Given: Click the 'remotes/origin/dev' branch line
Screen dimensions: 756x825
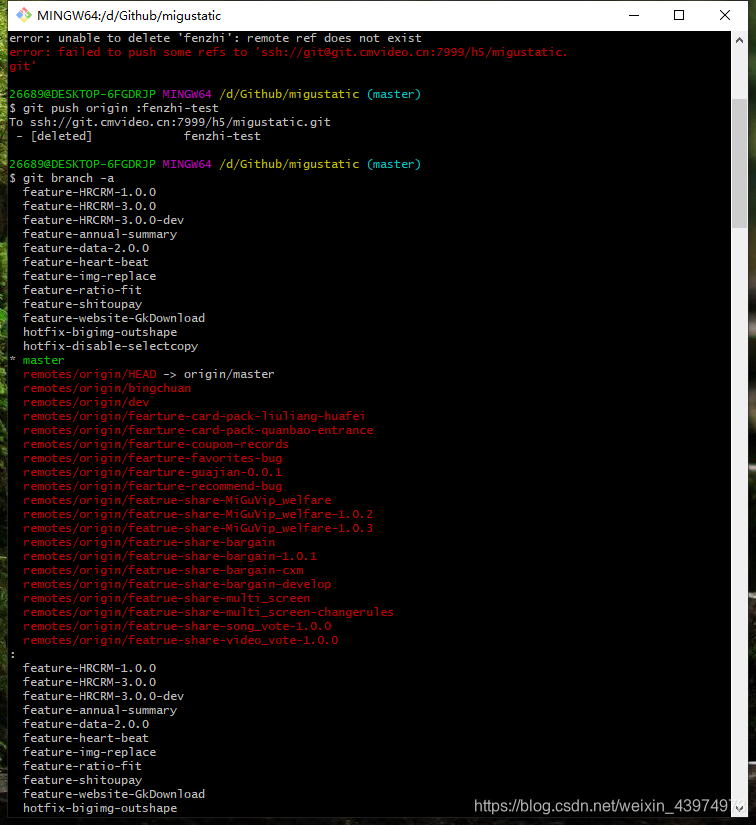Looking at the screenshot, I should [86, 402].
